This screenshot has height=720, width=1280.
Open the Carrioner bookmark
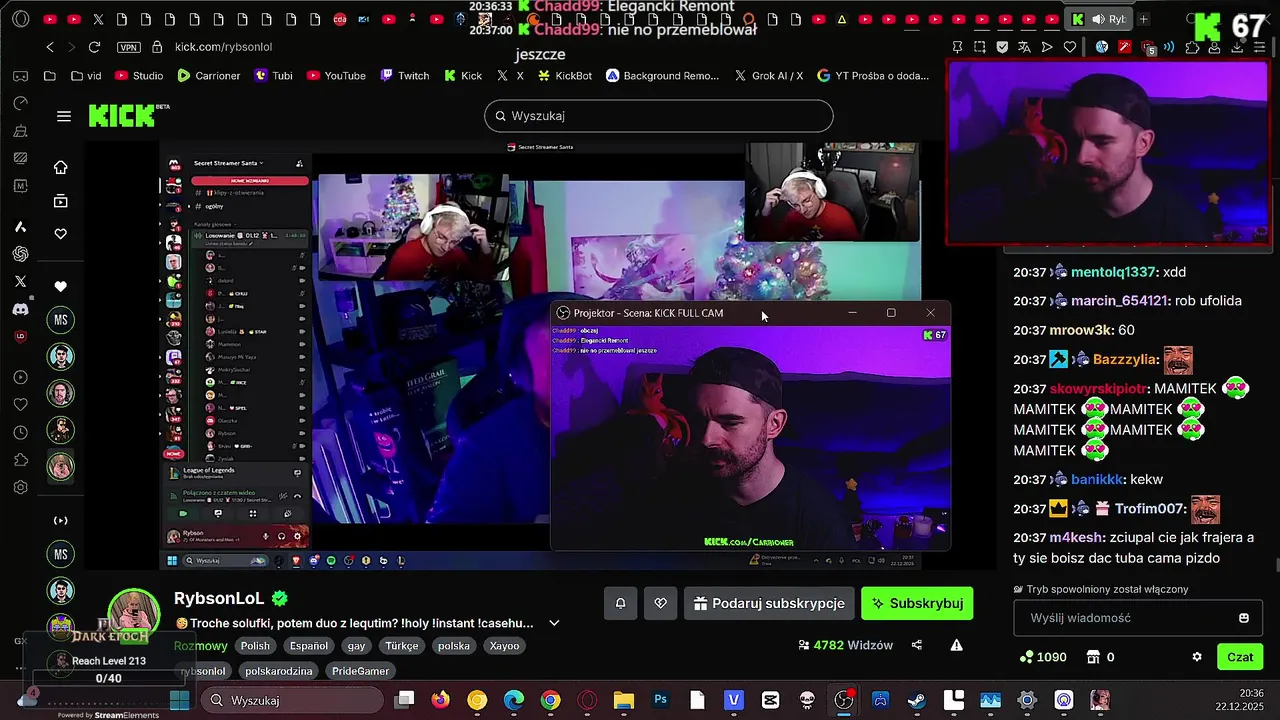tap(209, 76)
